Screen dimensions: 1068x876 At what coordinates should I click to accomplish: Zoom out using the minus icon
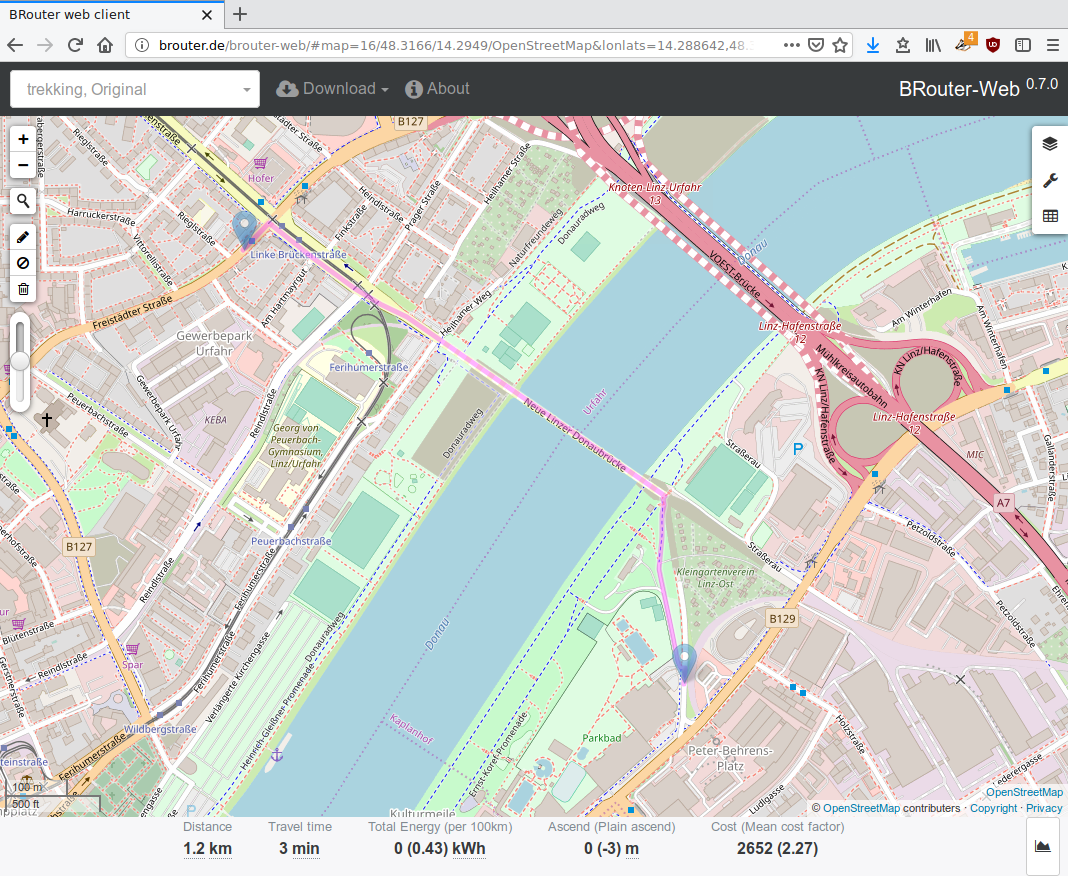[x=21, y=164]
